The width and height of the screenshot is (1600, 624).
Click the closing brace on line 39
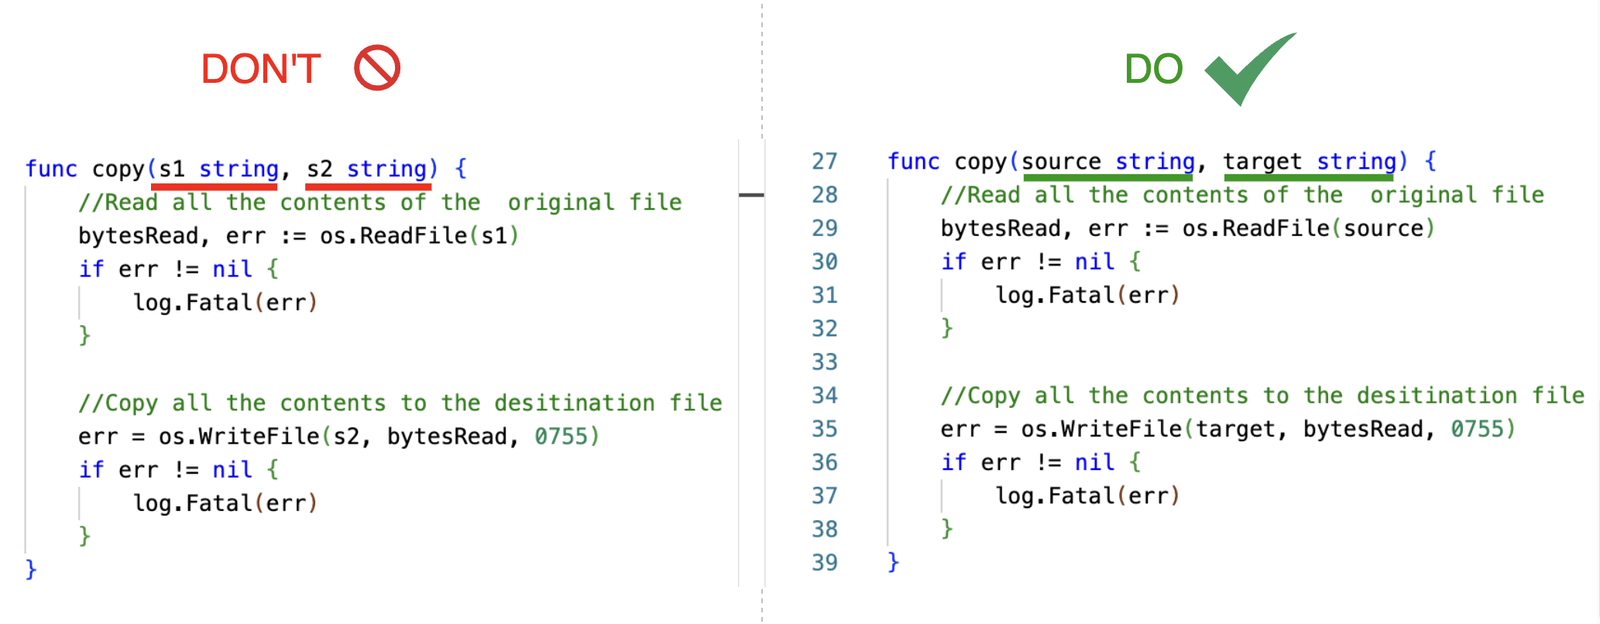click(893, 562)
